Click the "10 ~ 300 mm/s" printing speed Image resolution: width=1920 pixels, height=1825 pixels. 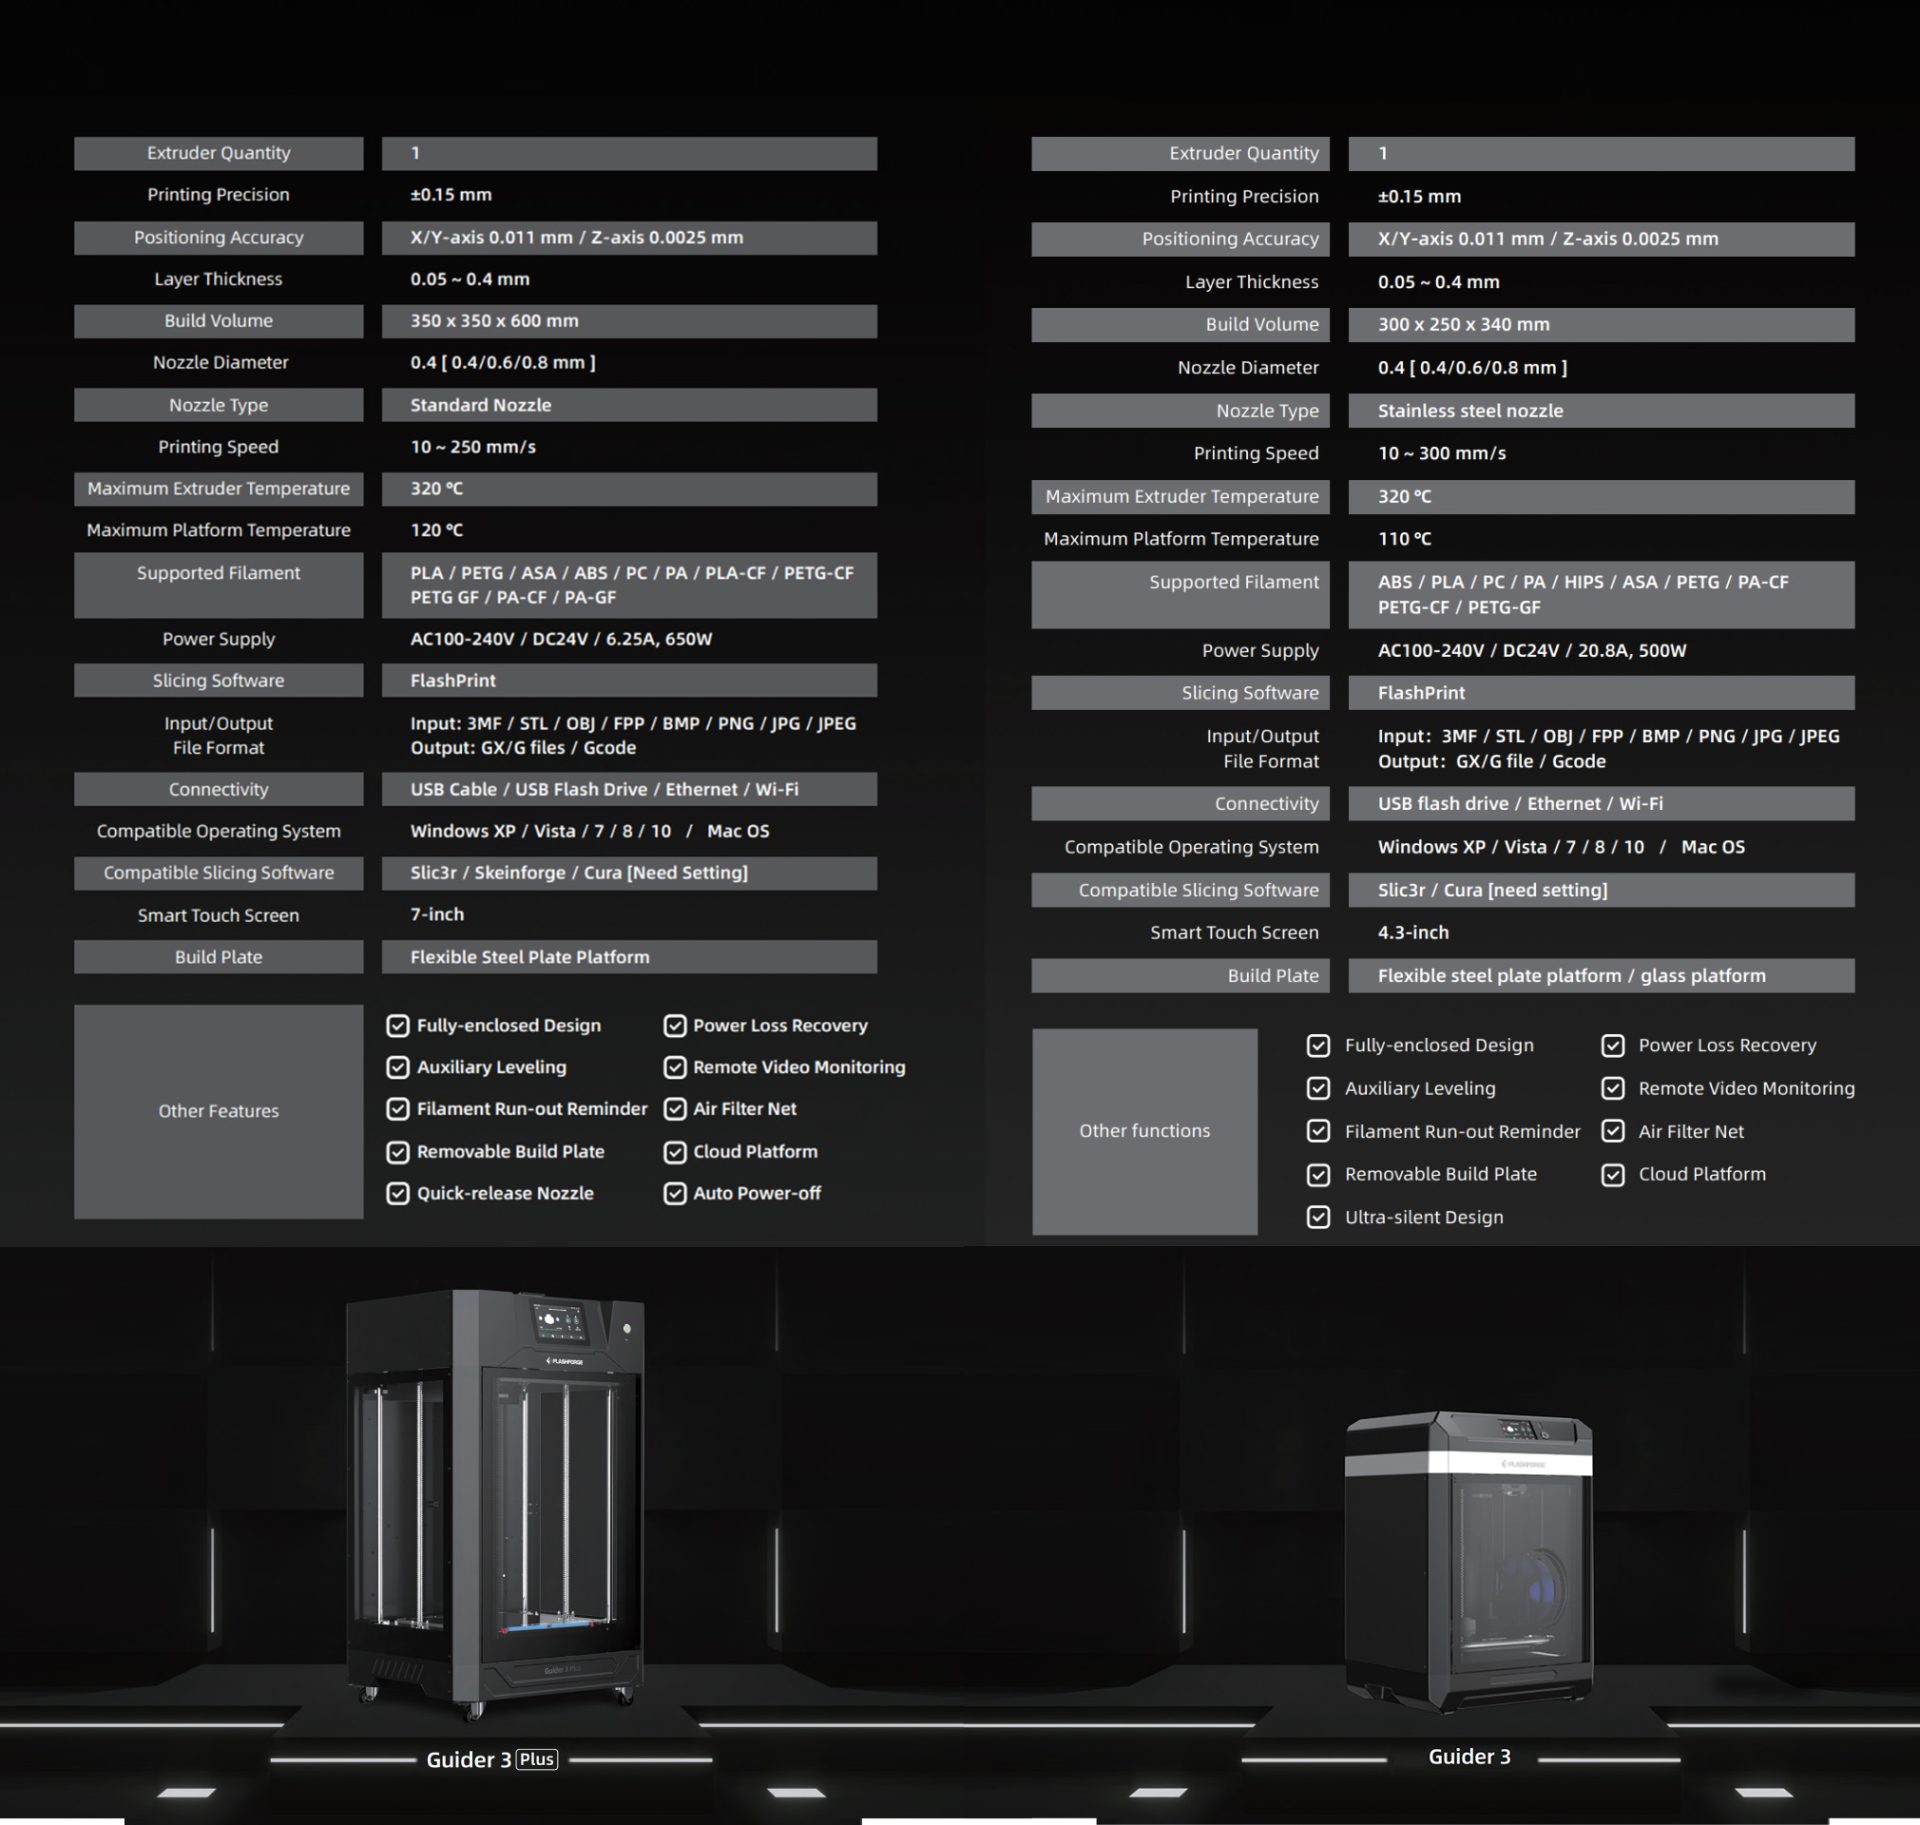point(1441,453)
